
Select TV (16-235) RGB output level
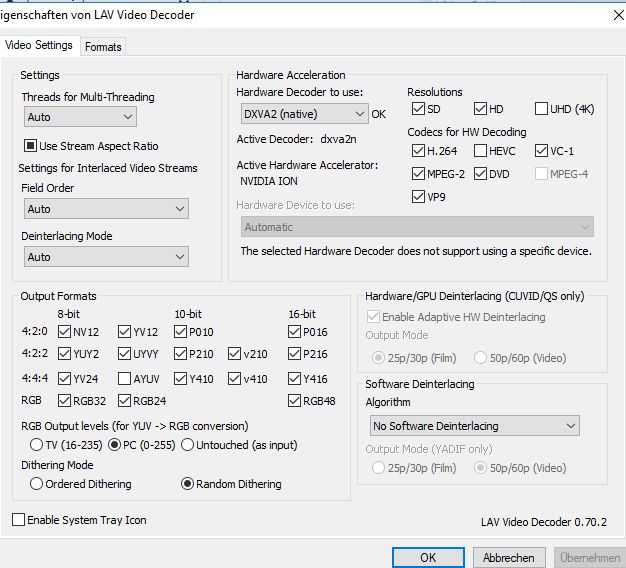[37, 445]
